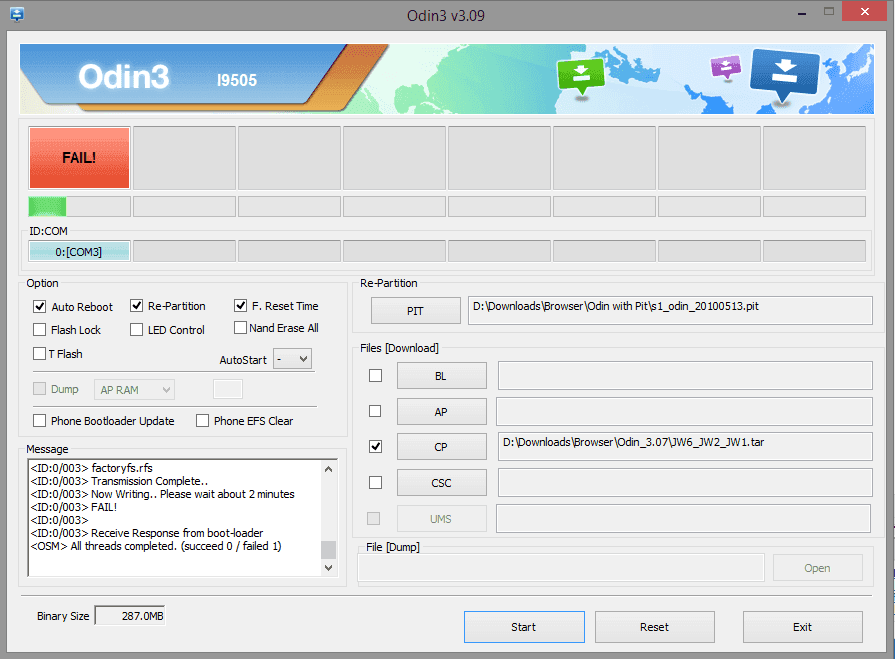Click the Start button

click(524, 627)
